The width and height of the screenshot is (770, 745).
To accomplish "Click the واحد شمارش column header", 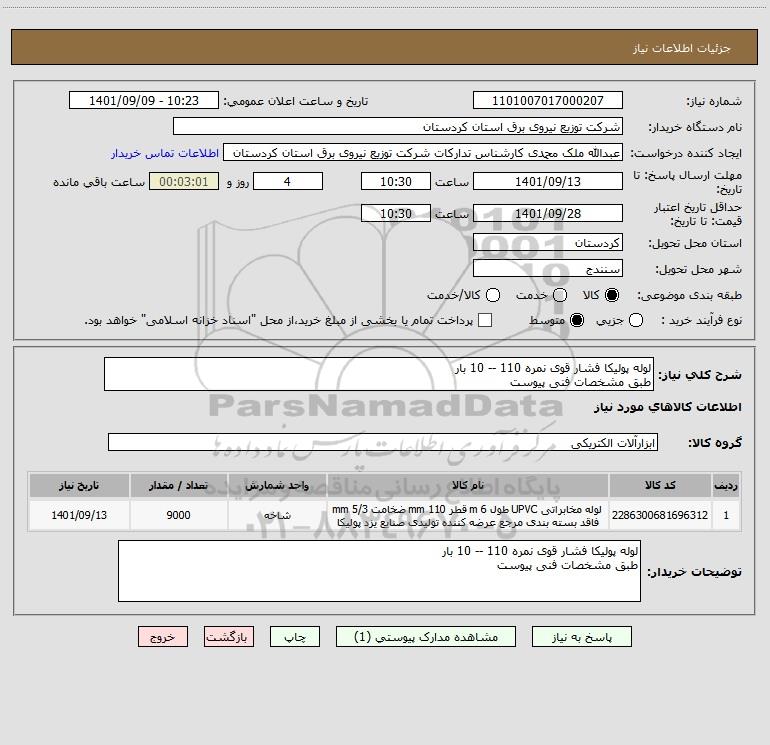I will (x=277, y=485).
